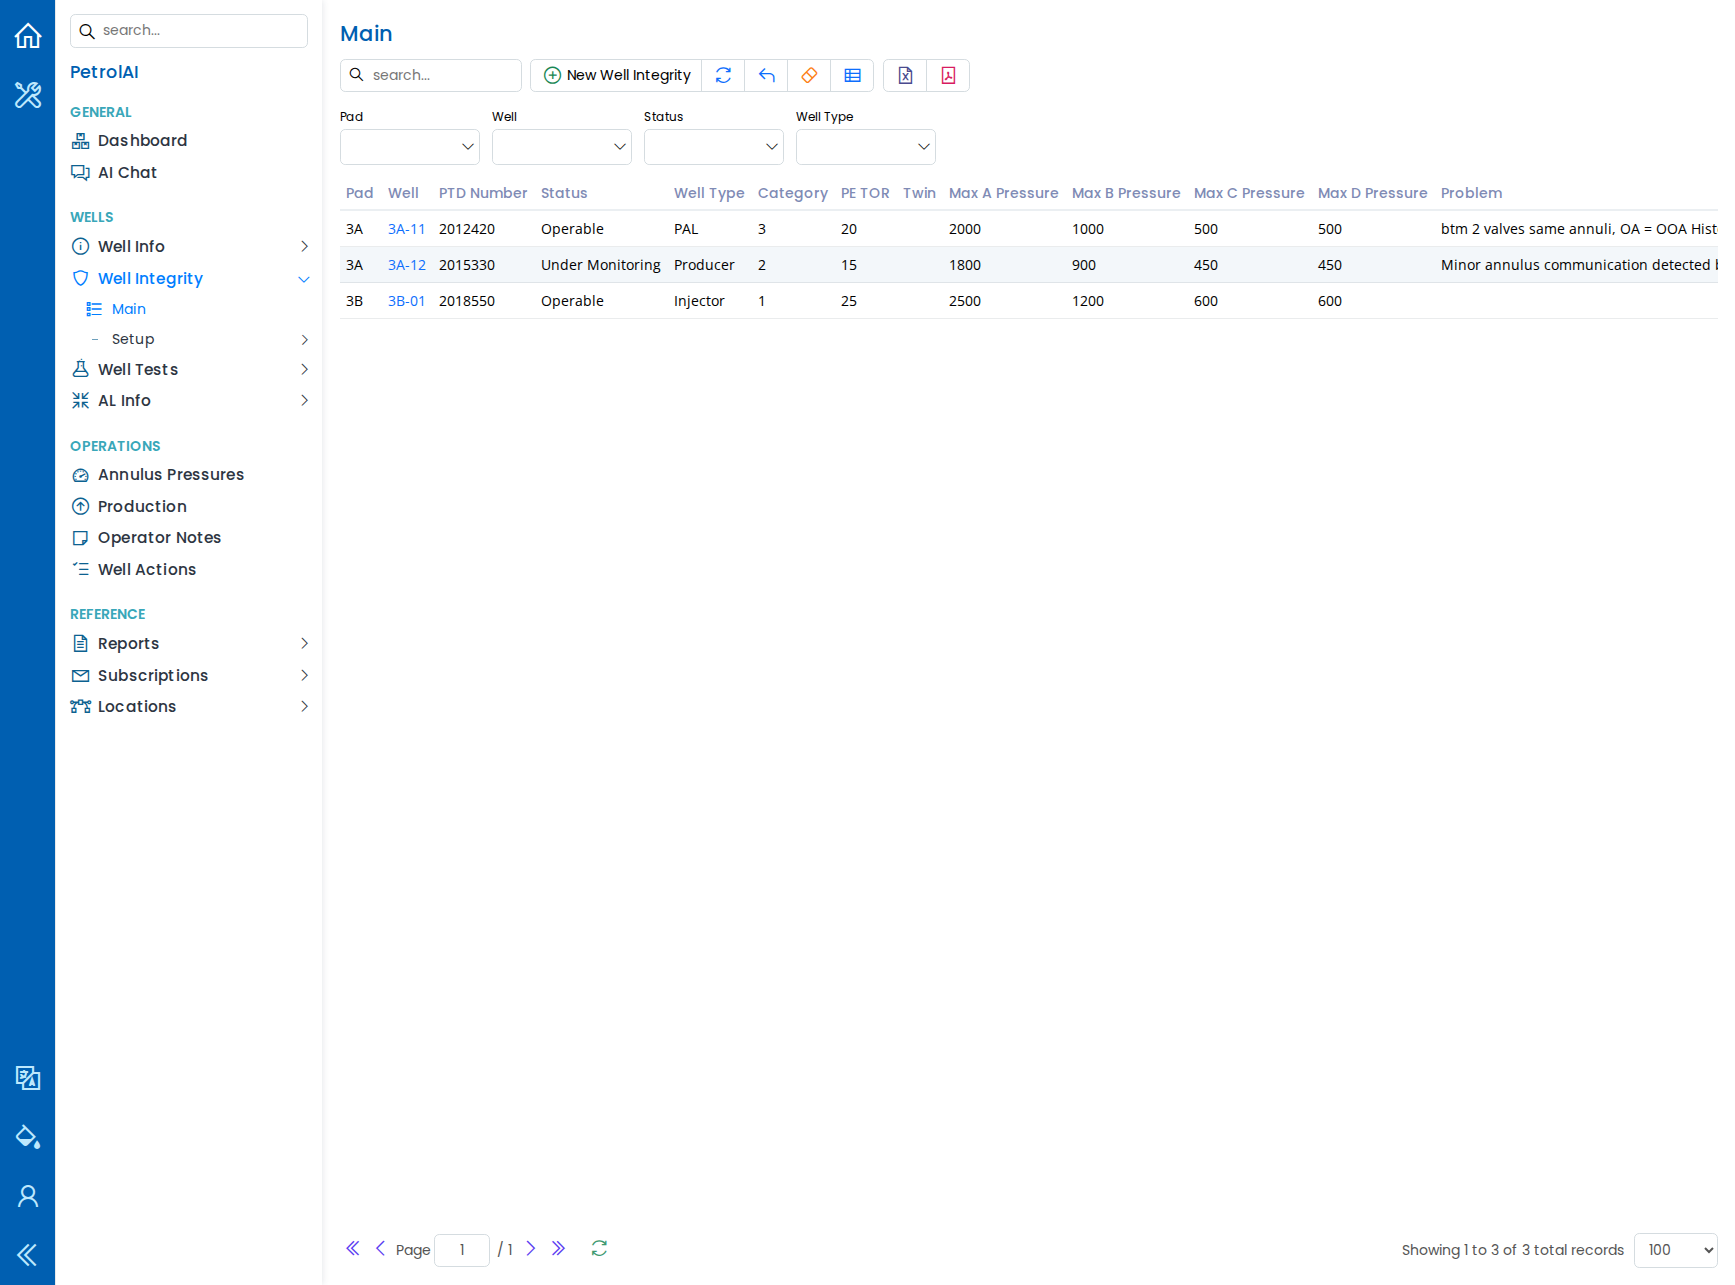
Task: Open Production menu item
Action: pyautogui.click(x=142, y=507)
